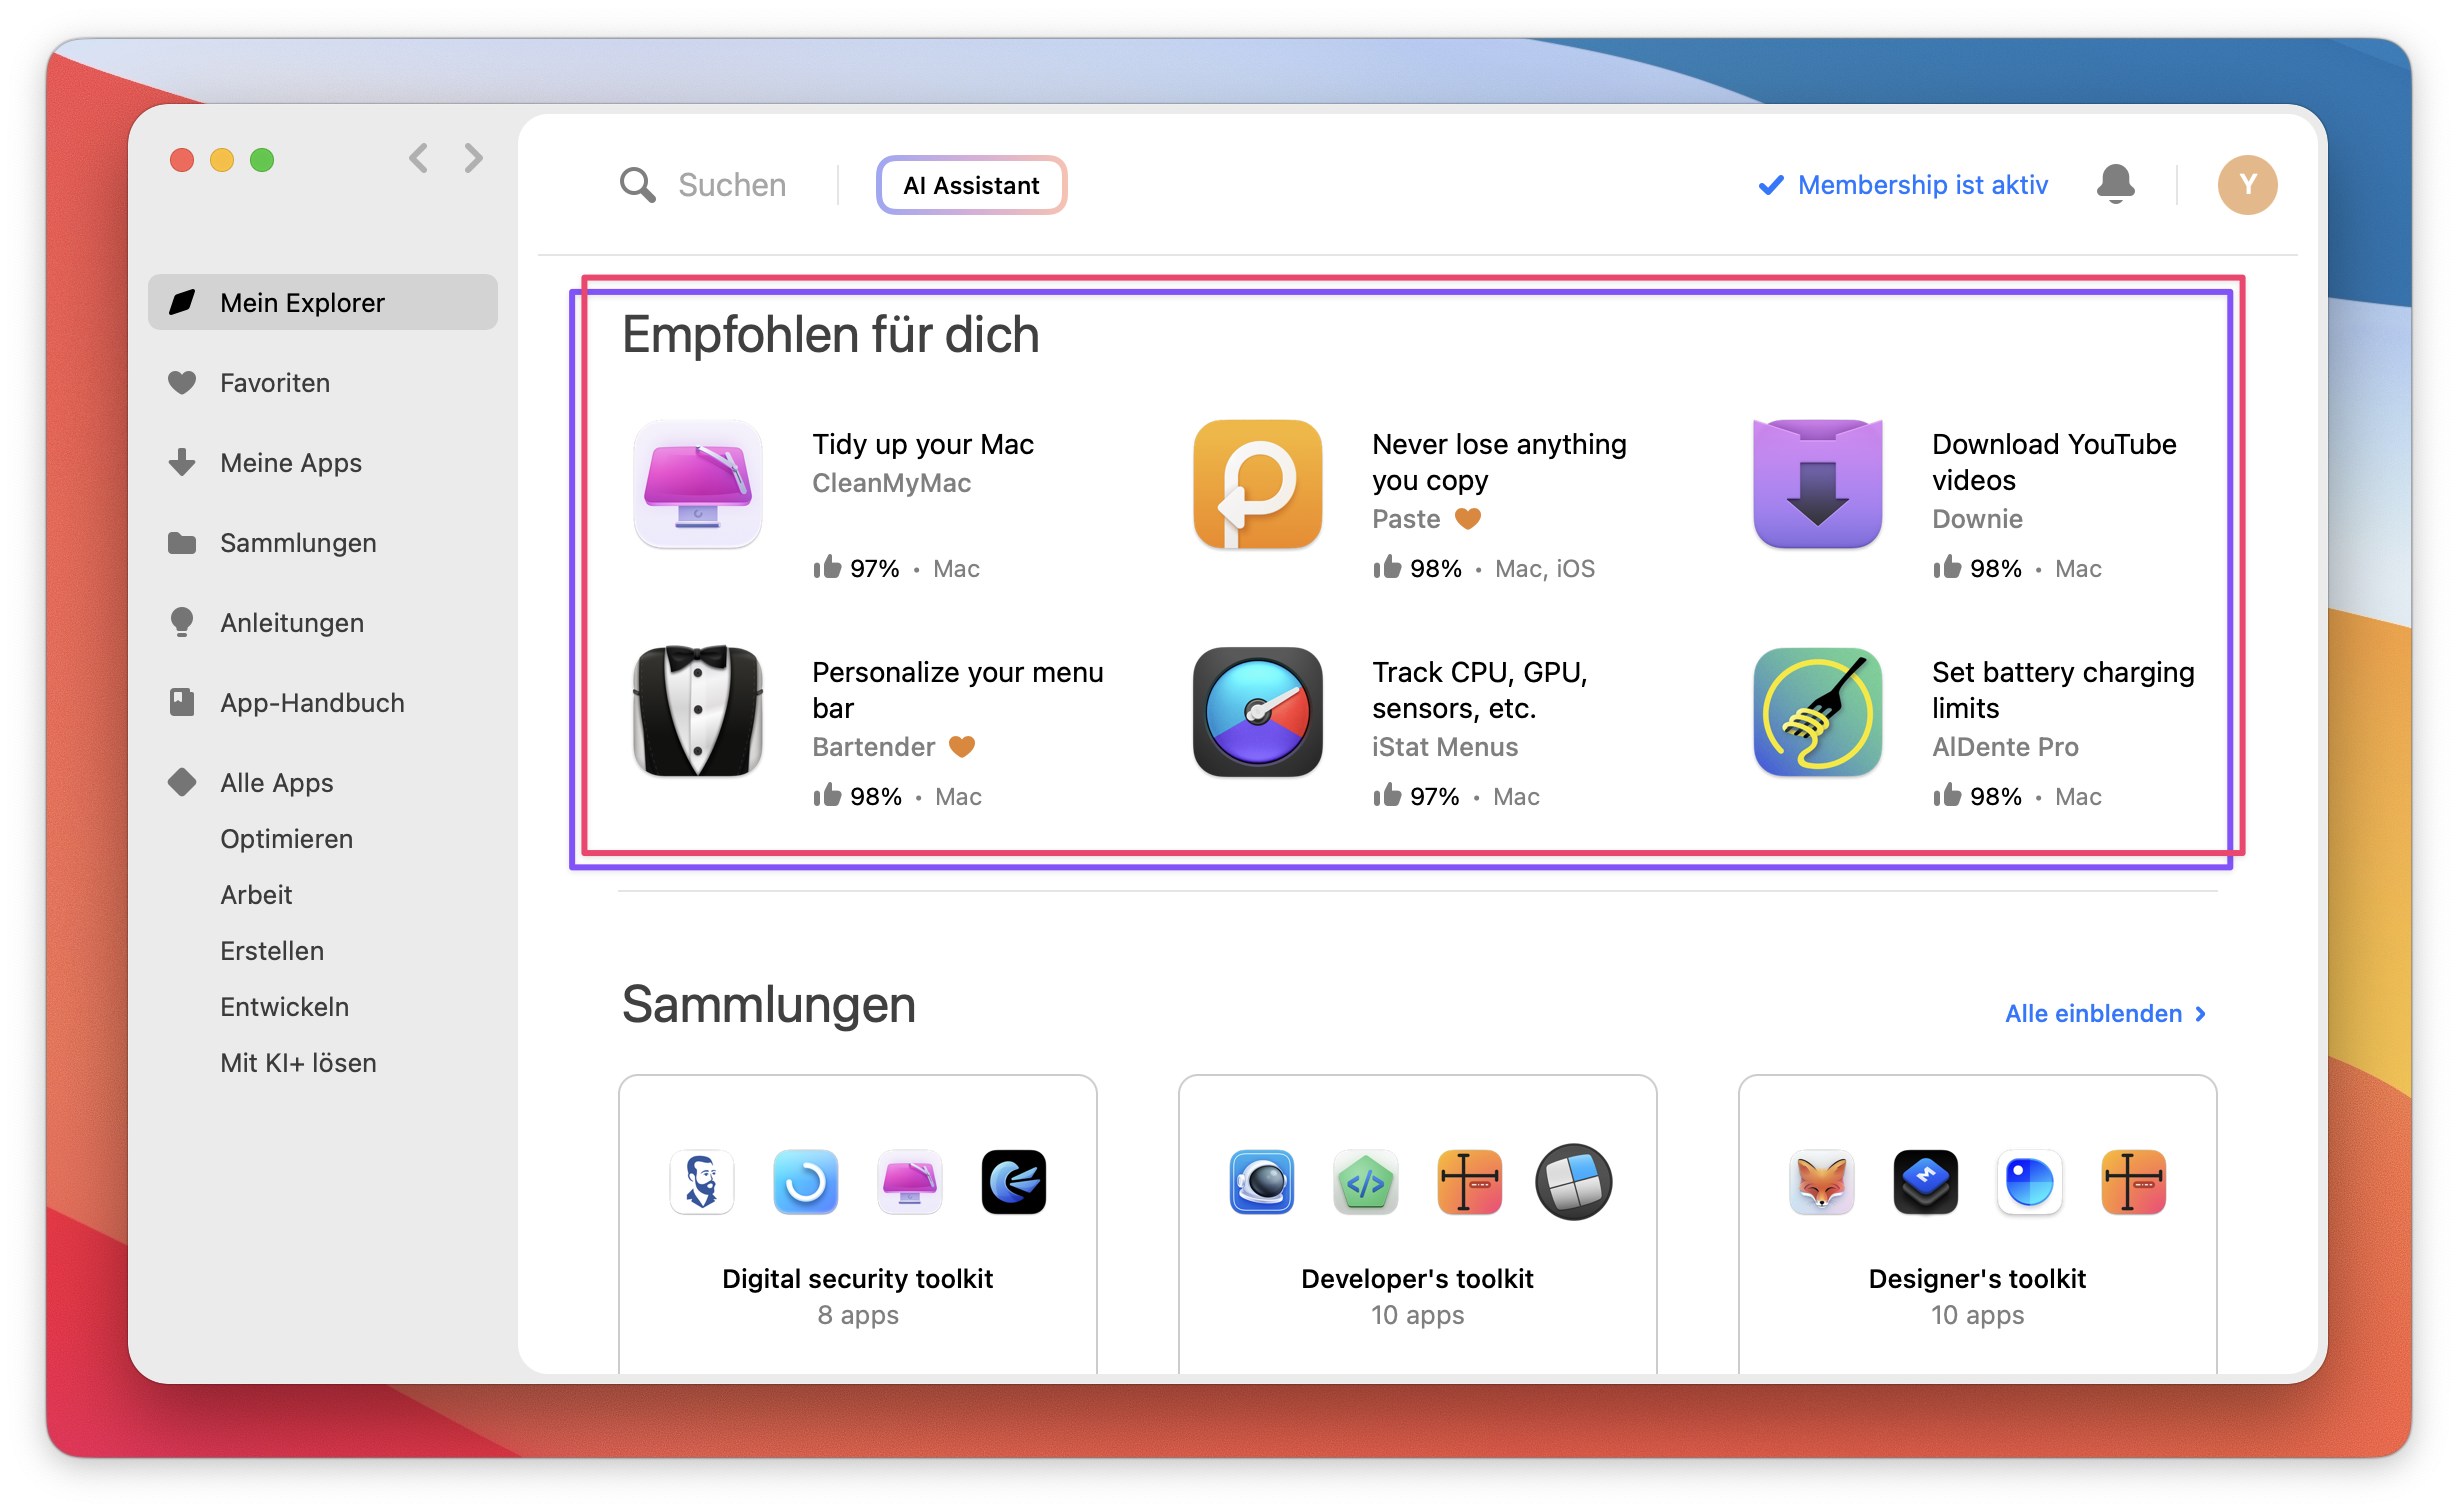Image resolution: width=2458 pixels, height=1512 pixels.
Task: Click Track CPU, GPU, sensors title
Action: (x=1480, y=690)
